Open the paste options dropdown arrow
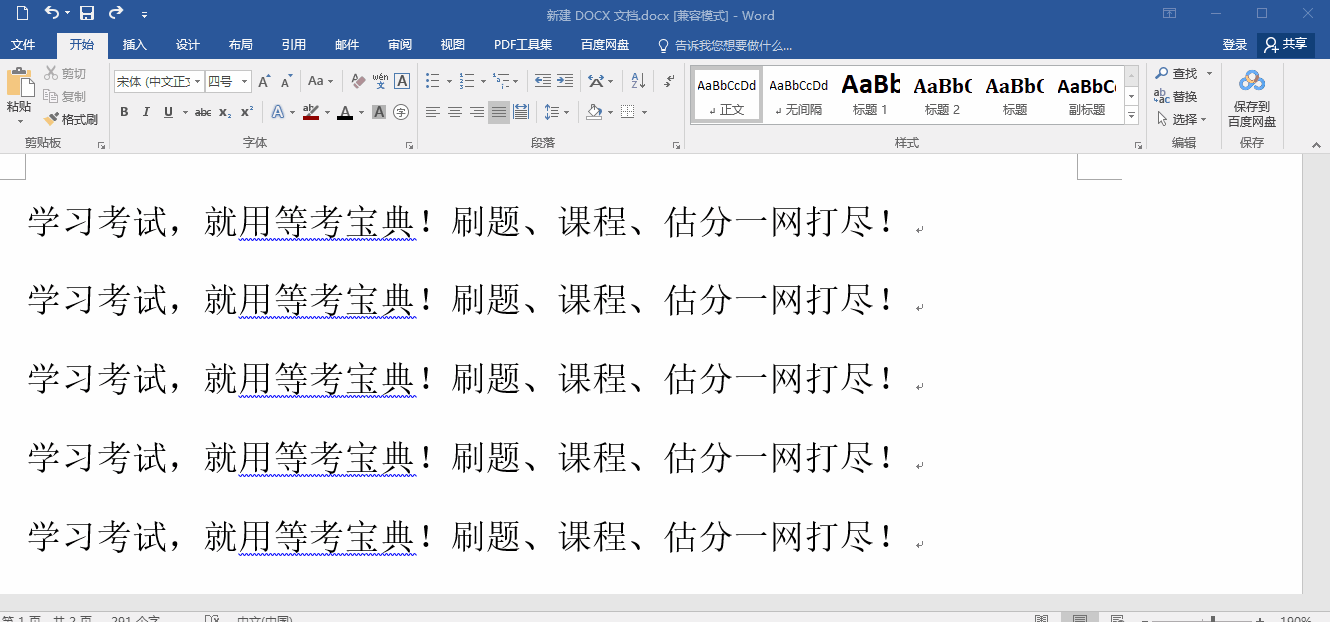Image resolution: width=1330 pixels, height=622 pixels. click(x=19, y=122)
